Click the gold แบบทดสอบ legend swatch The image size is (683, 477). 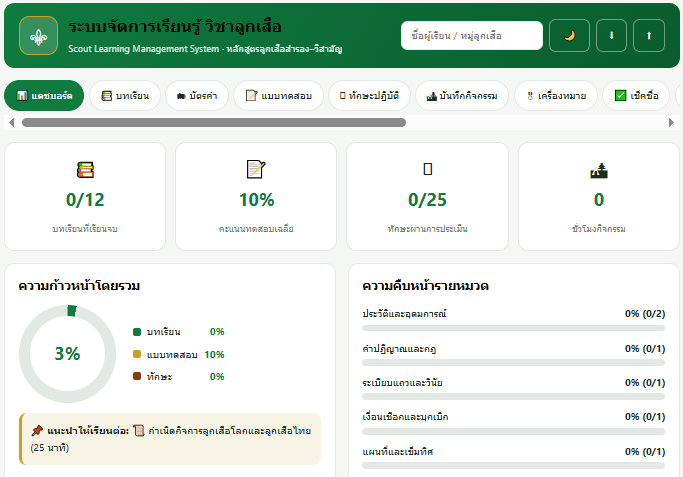click(137, 354)
